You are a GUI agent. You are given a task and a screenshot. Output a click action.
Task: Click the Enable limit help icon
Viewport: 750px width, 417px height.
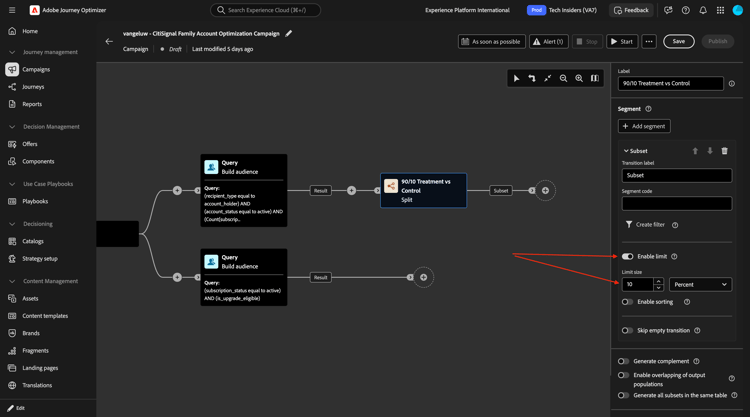[674, 257]
